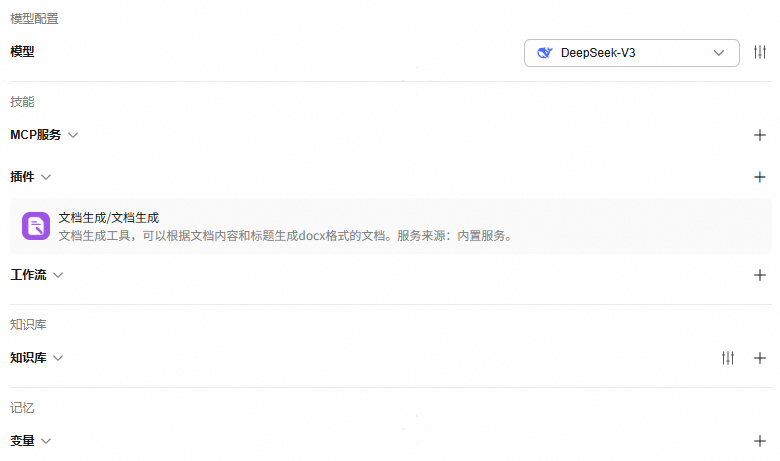Click the DeepSeek whale logo in selector
The height and width of the screenshot is (461, 780).
pos(545,53)
